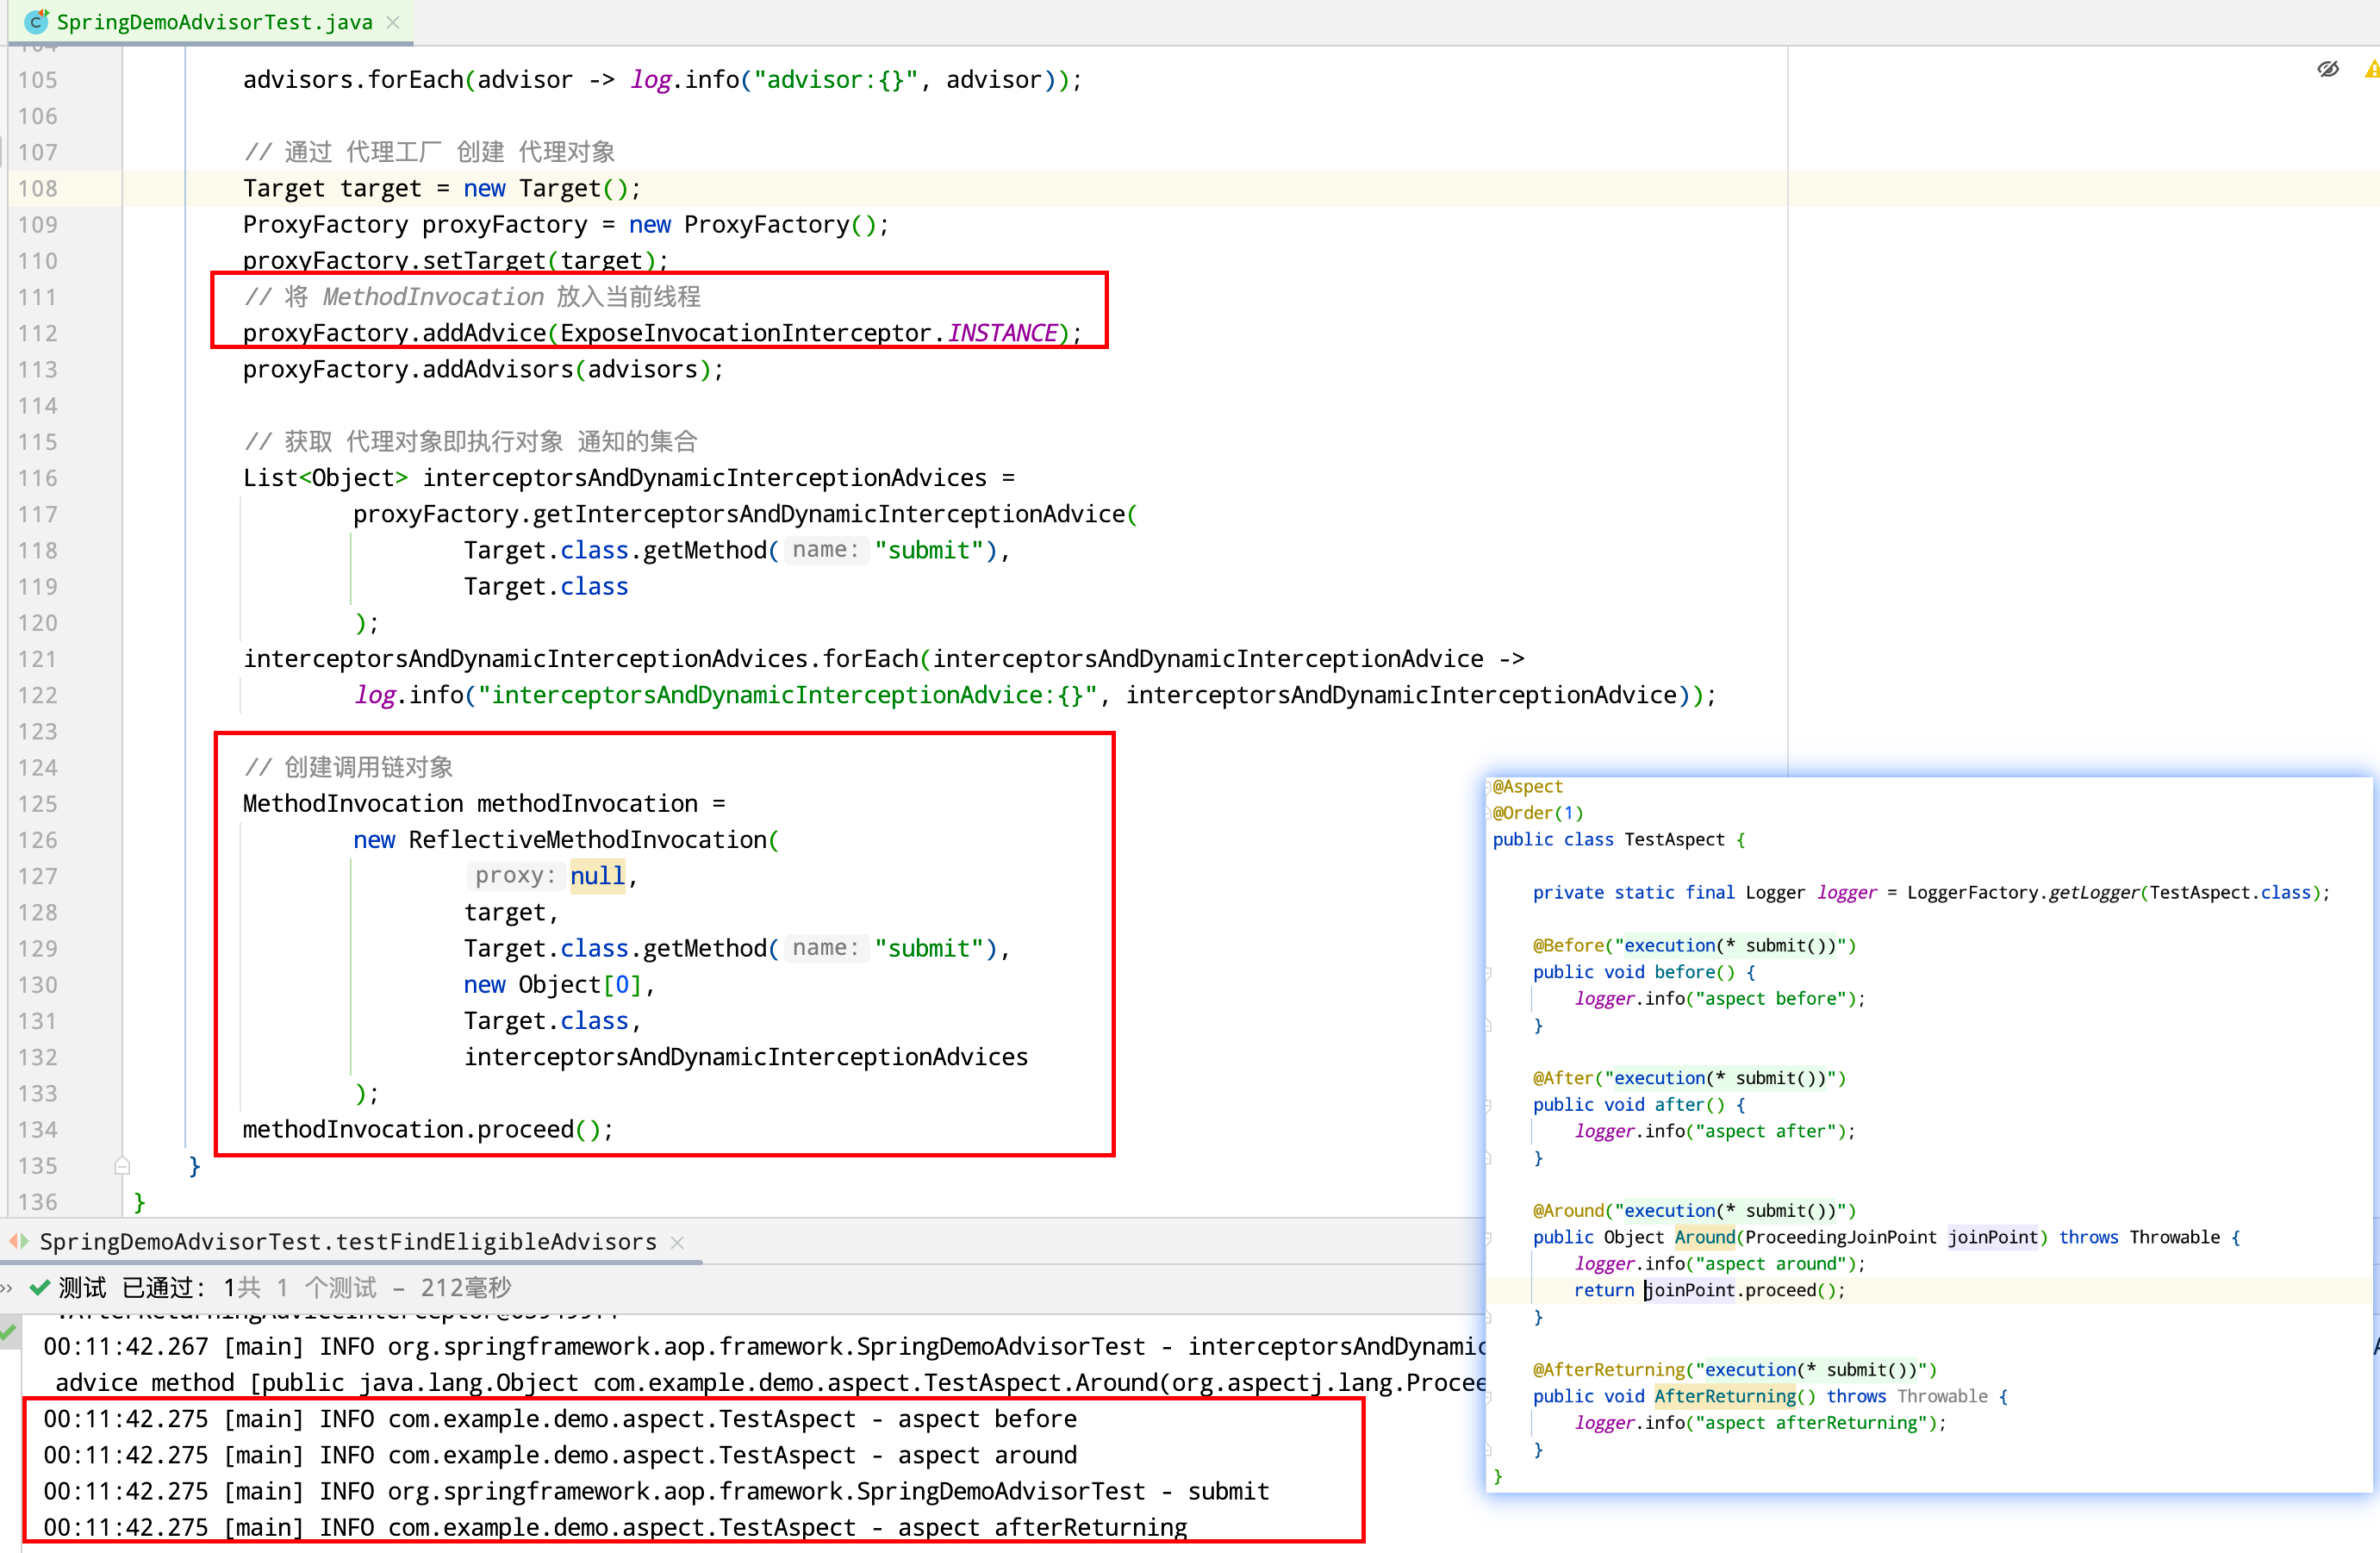The height and width of the screenshot is (1553, 2380).
Task: Close the testFindEligibleAdvisors run tab
Action: pyautogui.click(x=678, y=1242)
